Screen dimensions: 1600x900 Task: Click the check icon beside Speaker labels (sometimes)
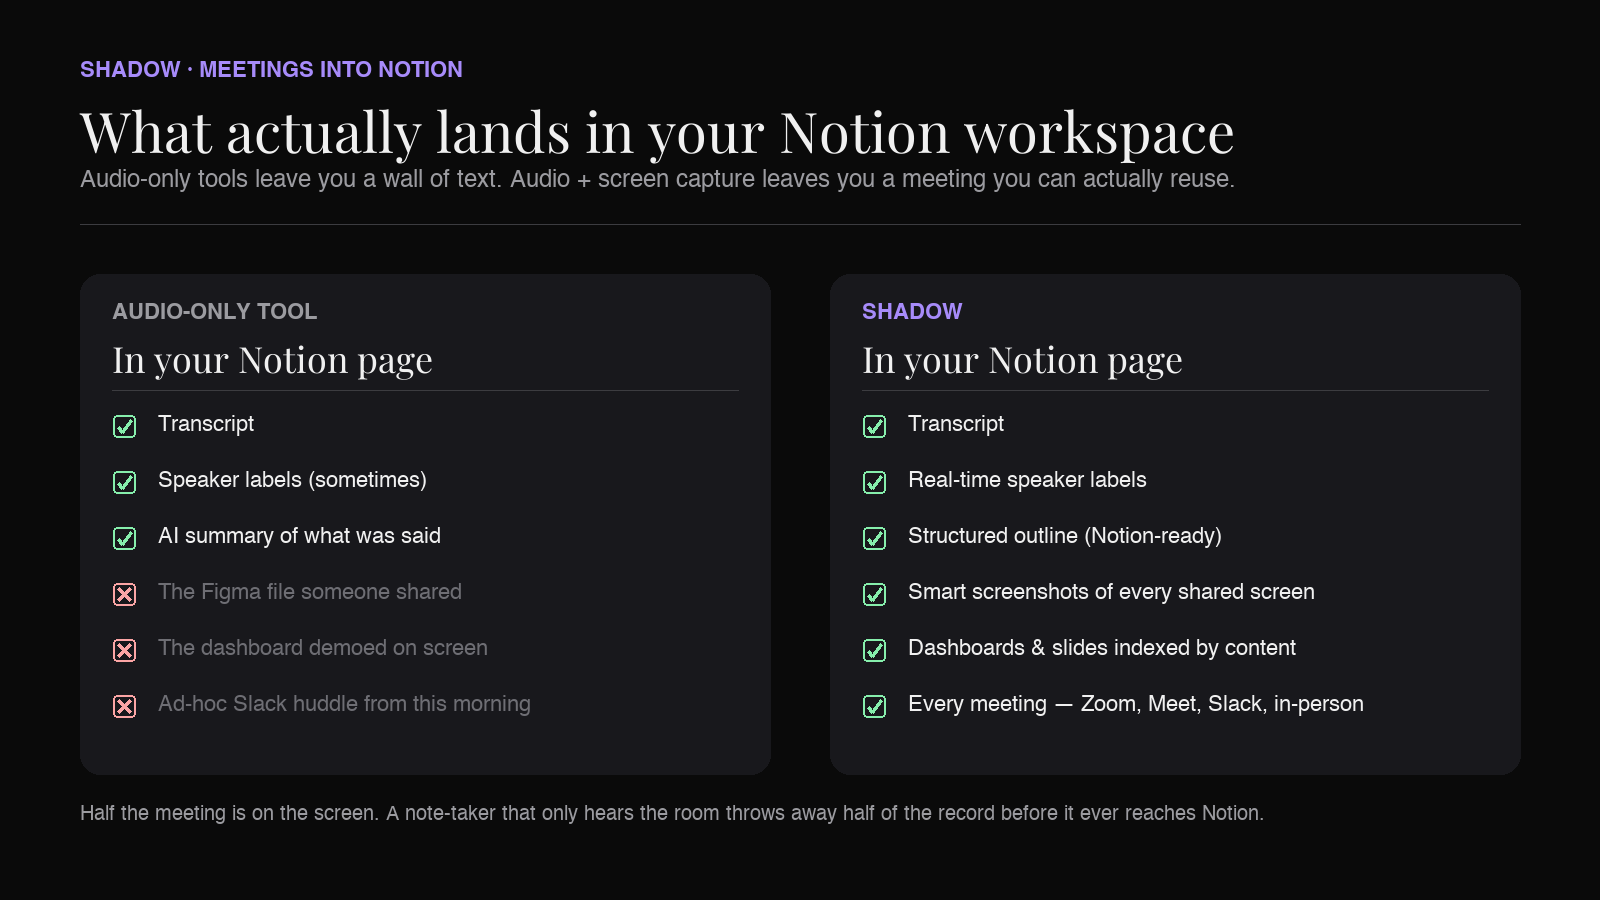coord(124,483)
